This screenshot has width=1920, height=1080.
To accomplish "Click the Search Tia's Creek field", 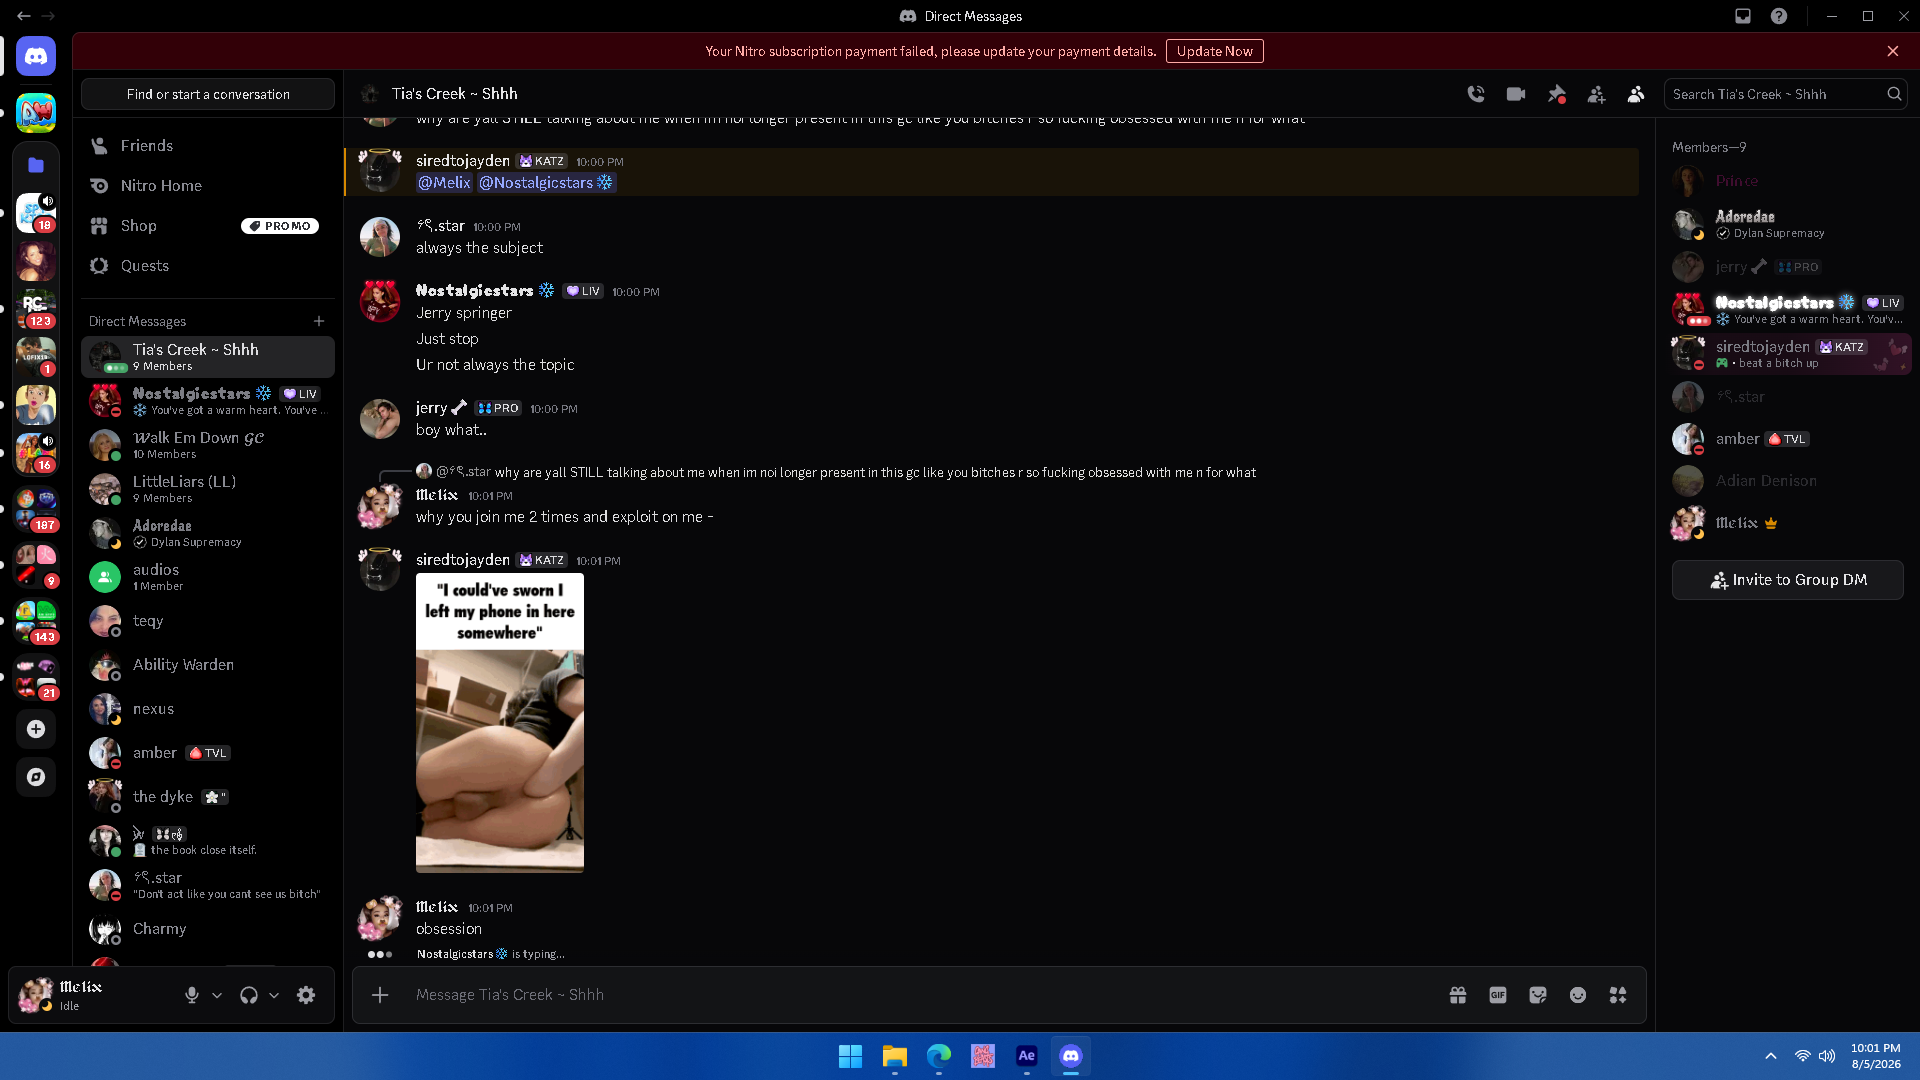I will point(1785,94).
